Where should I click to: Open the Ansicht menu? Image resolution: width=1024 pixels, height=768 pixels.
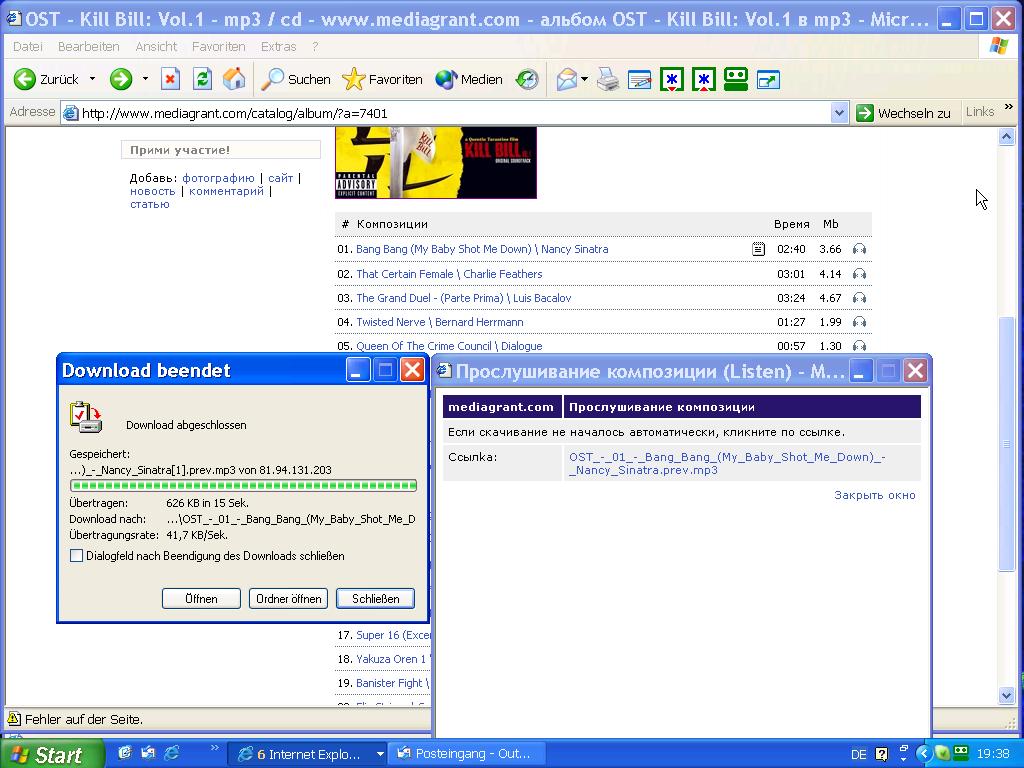[x=156, y=46]
